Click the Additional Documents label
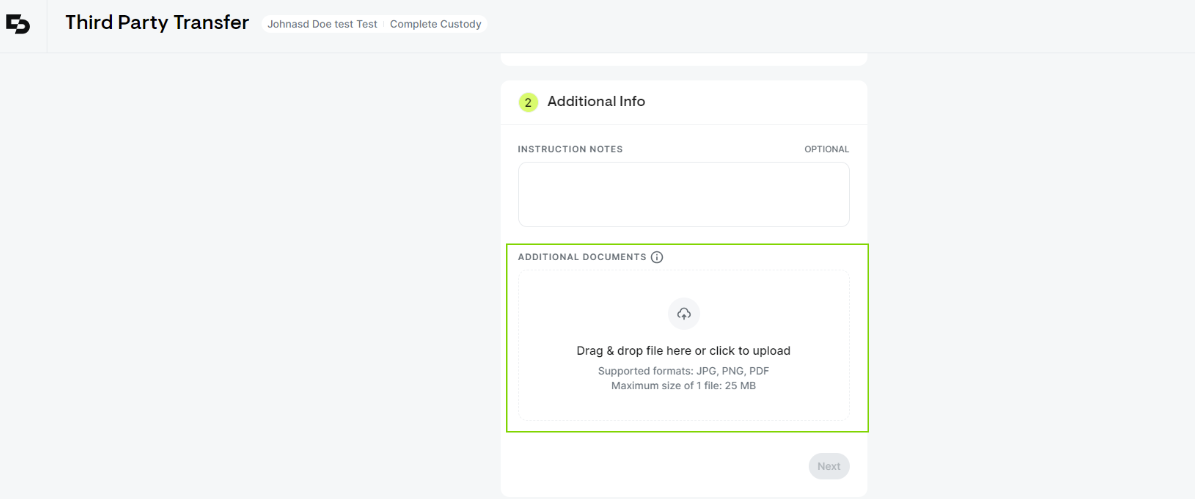This screenshot has height=499, width=1195. (582, 257)
